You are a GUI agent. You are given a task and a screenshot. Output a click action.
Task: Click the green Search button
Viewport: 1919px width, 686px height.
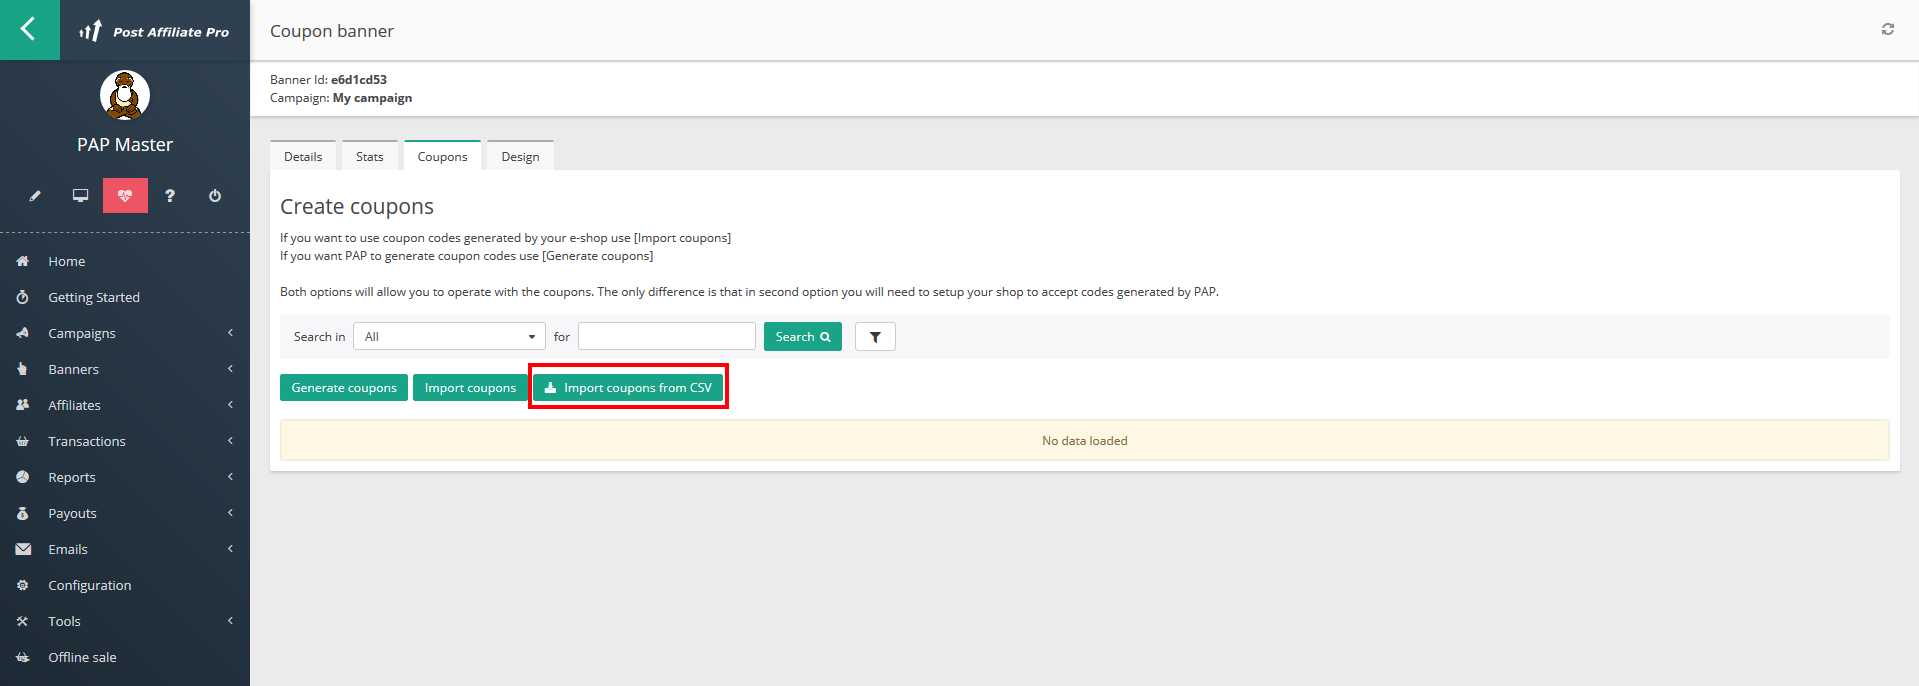(x=802, y=337)
